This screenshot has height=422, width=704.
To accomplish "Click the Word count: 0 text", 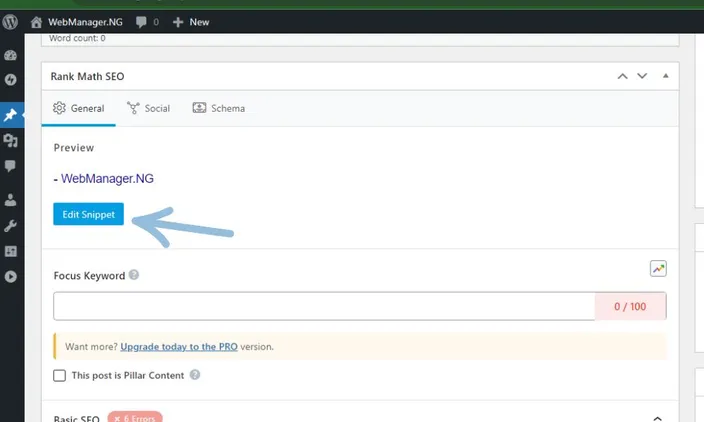I will 77,38.
